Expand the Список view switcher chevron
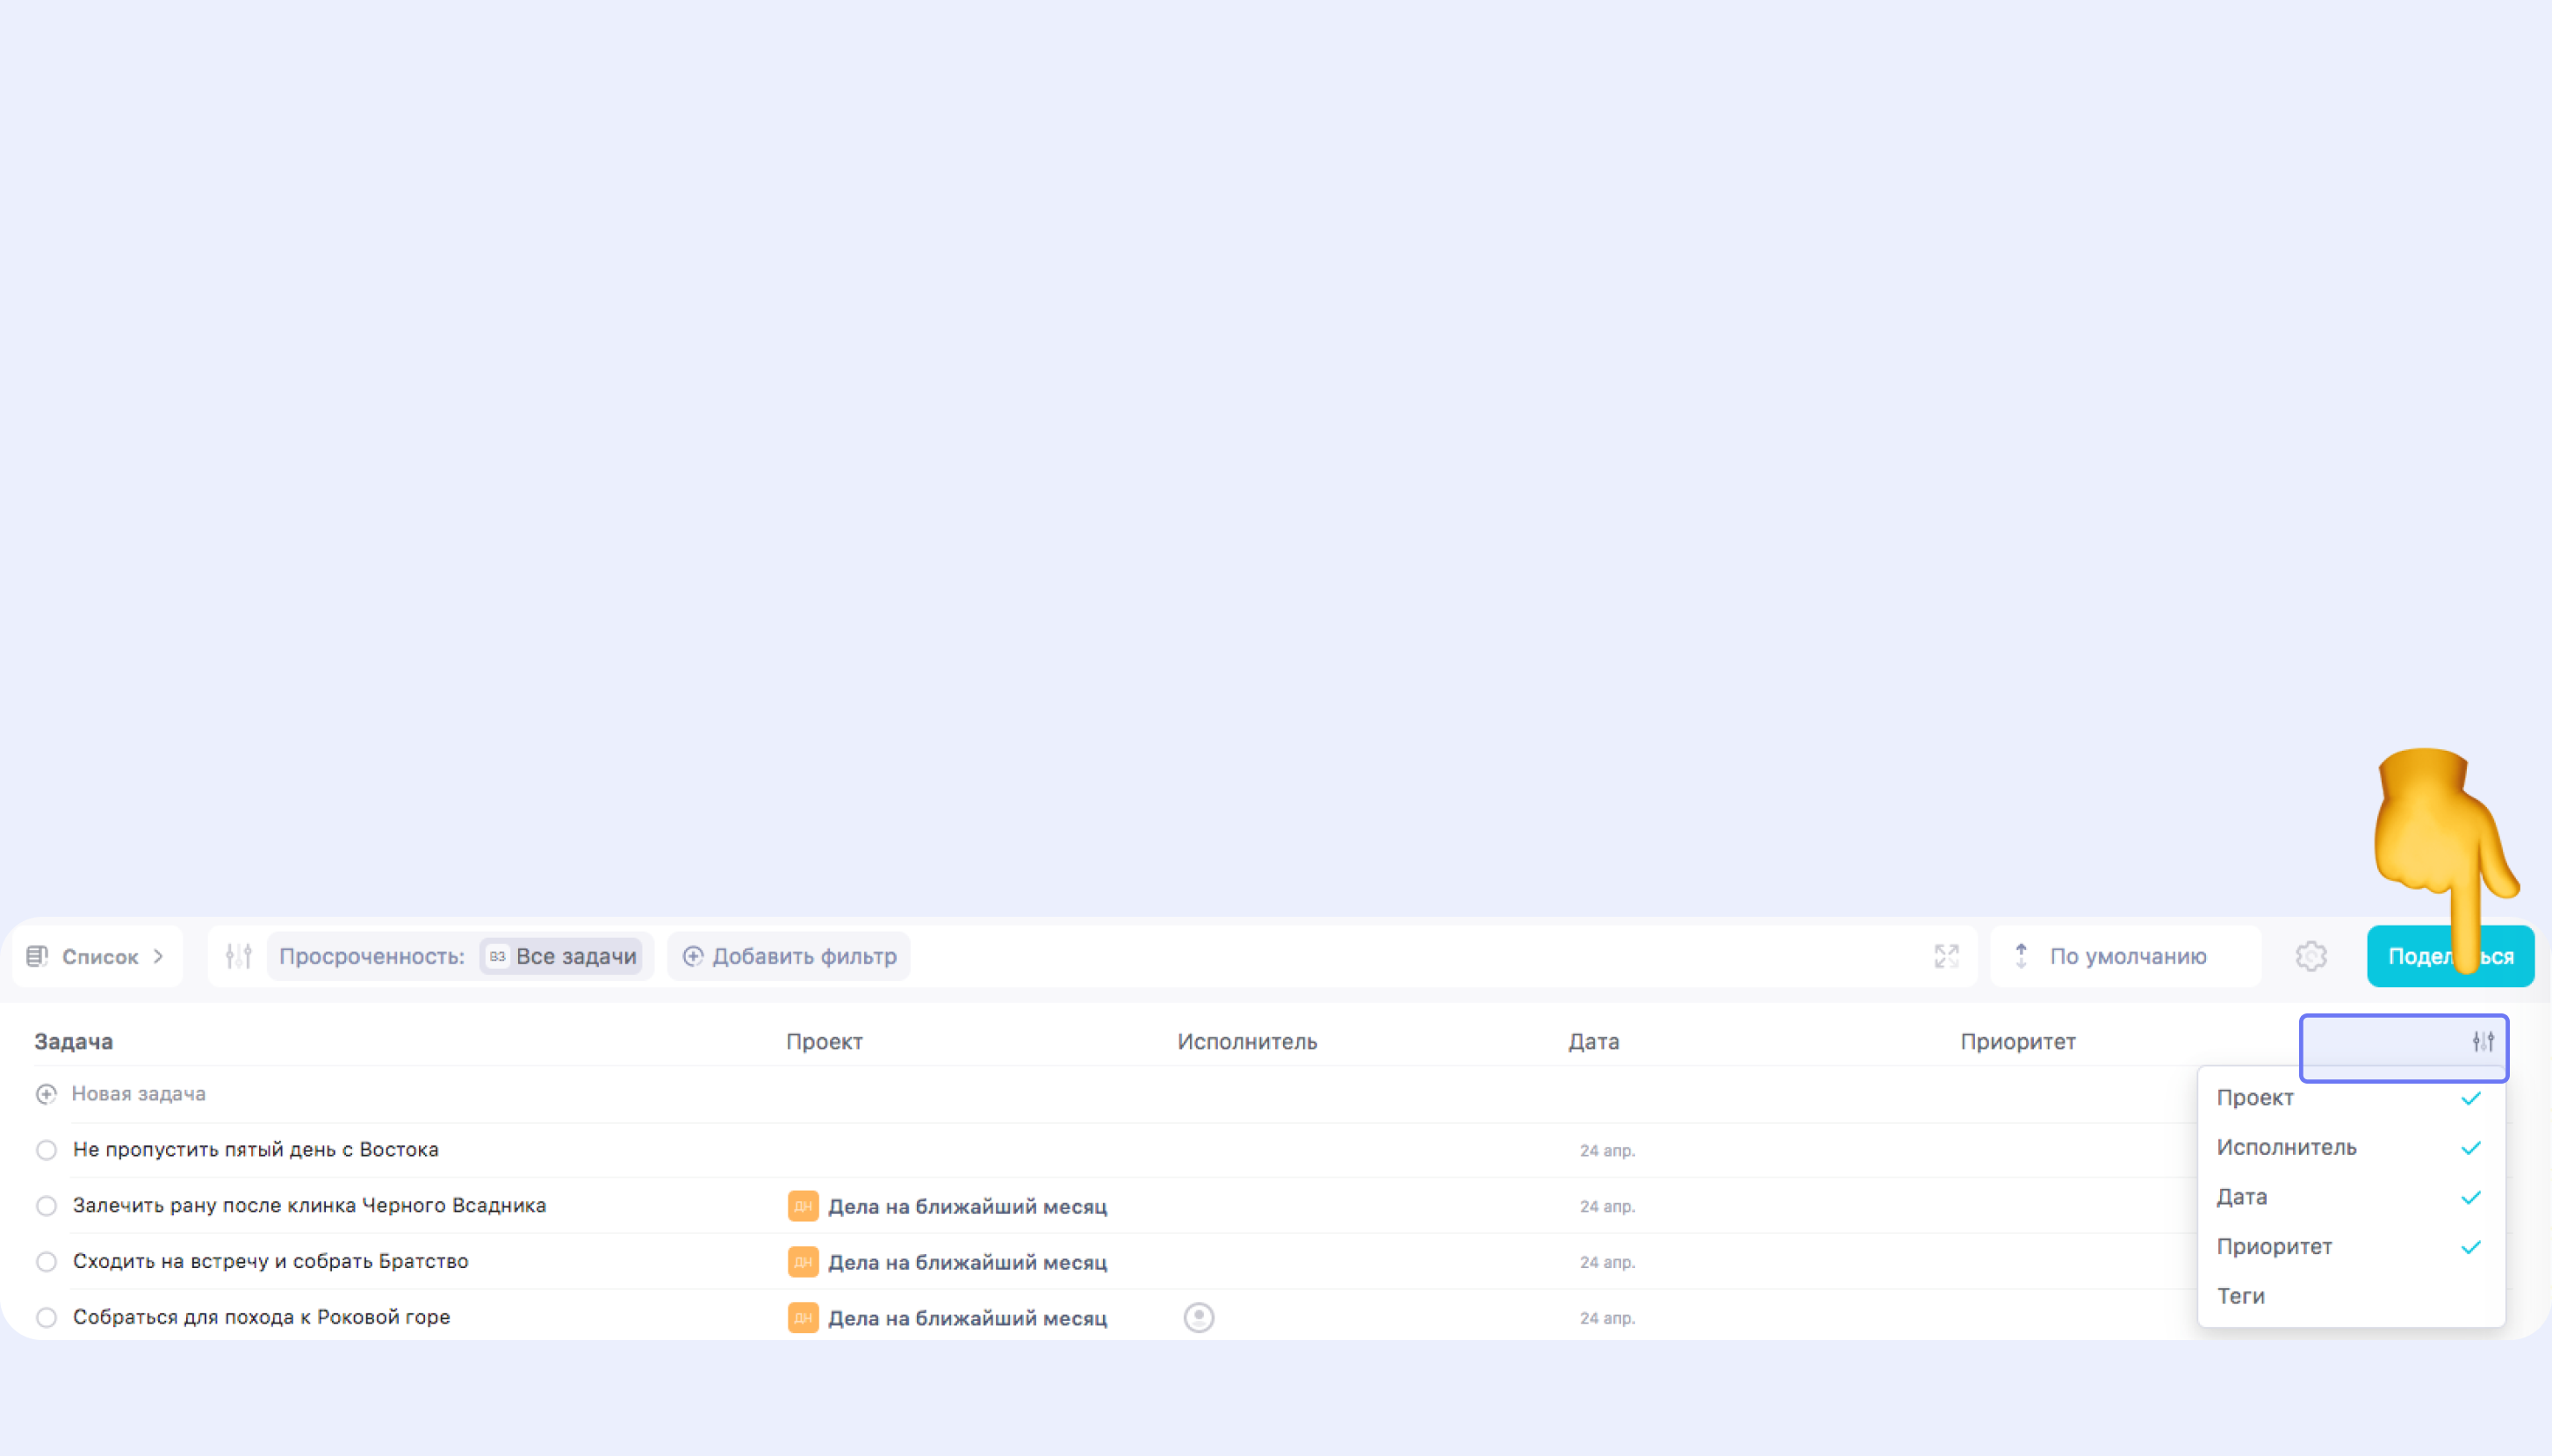Viewport: 2552px width, 1456px height. (158, 956)
